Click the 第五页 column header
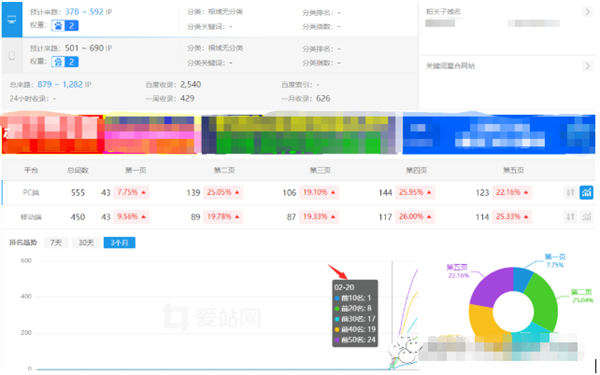 513,170
